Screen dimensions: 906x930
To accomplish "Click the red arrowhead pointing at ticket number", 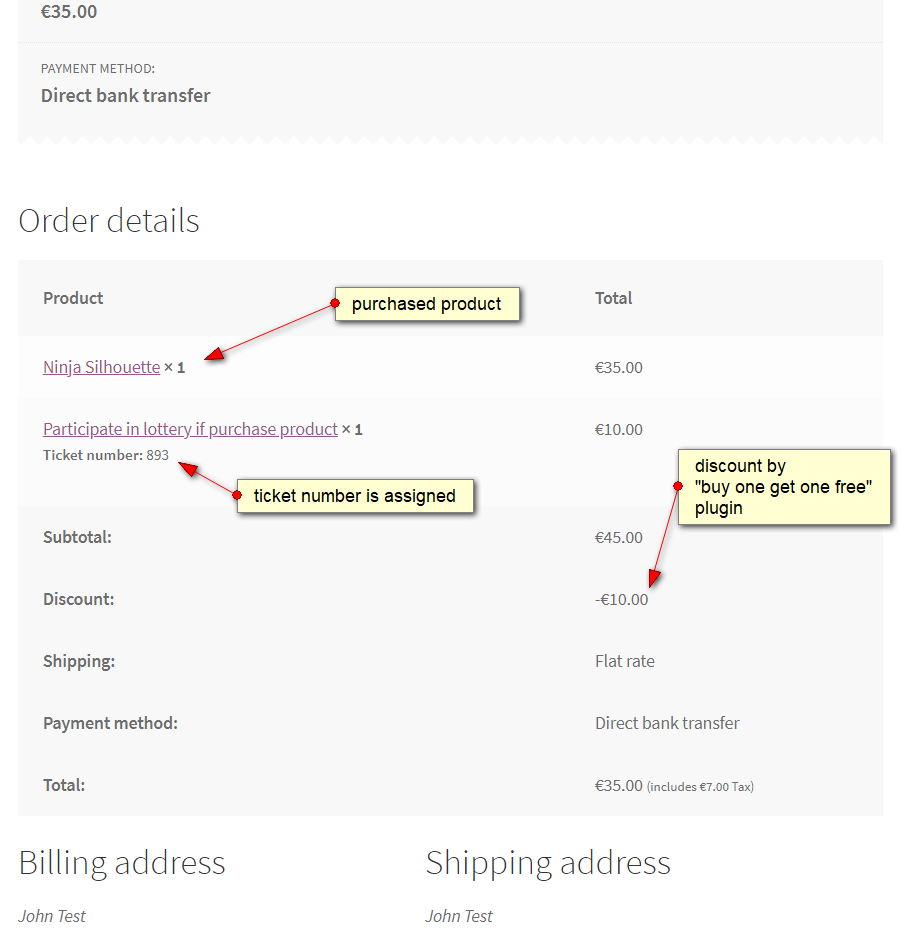I will pyautogui.click(x=188, y=469).
